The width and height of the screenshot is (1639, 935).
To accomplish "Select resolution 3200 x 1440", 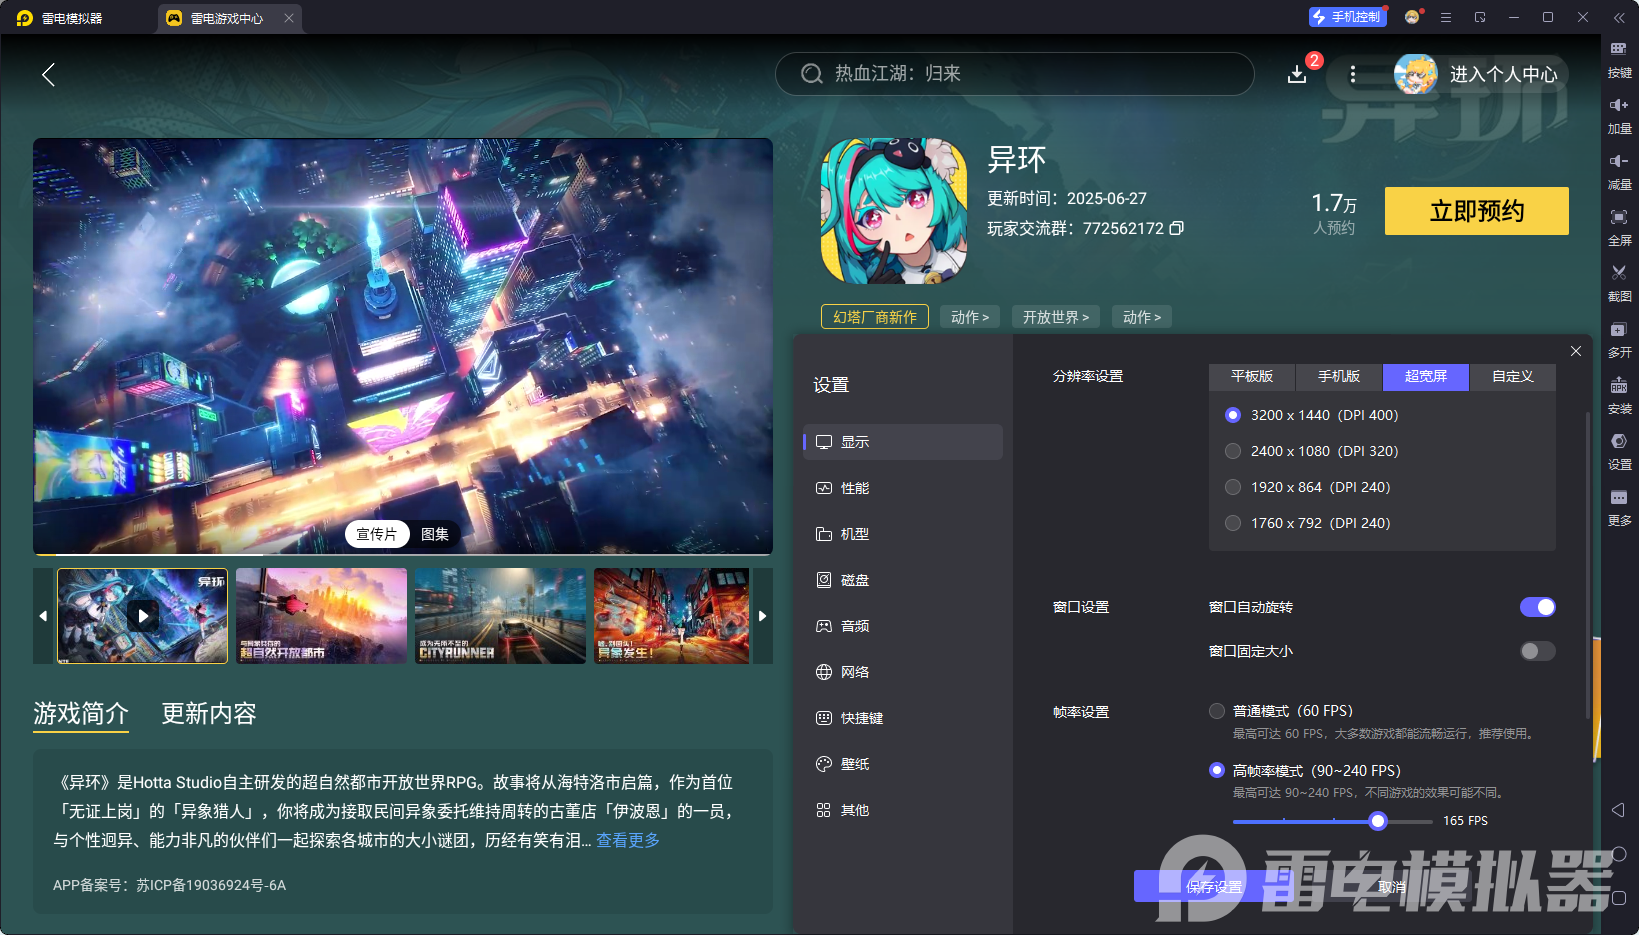I will tap(1233, 415).
